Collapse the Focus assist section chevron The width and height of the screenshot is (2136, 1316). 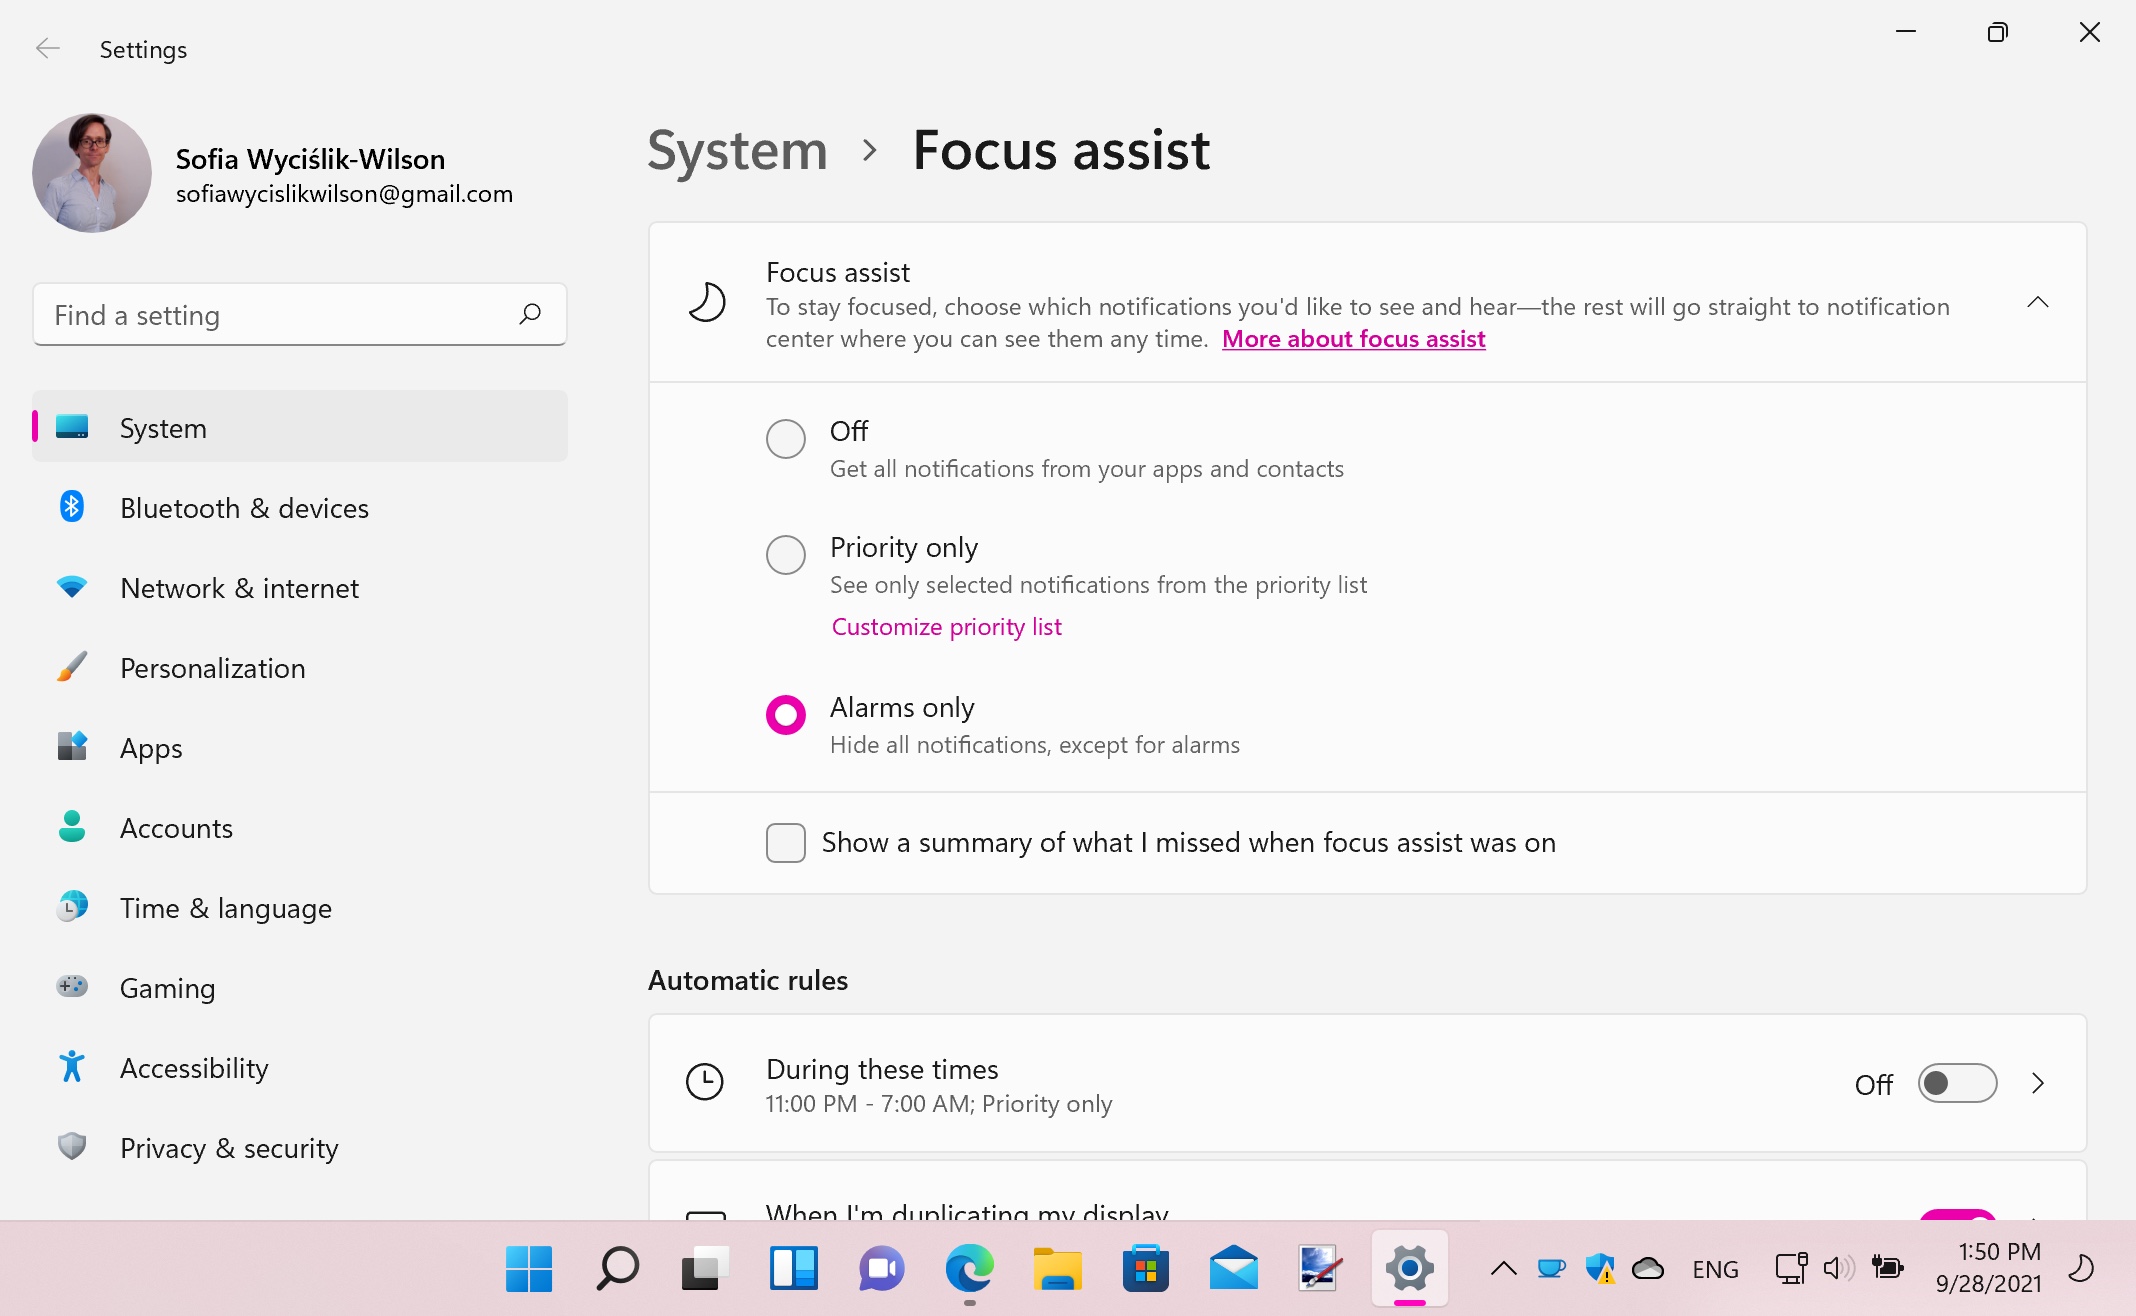point(2037,302)
